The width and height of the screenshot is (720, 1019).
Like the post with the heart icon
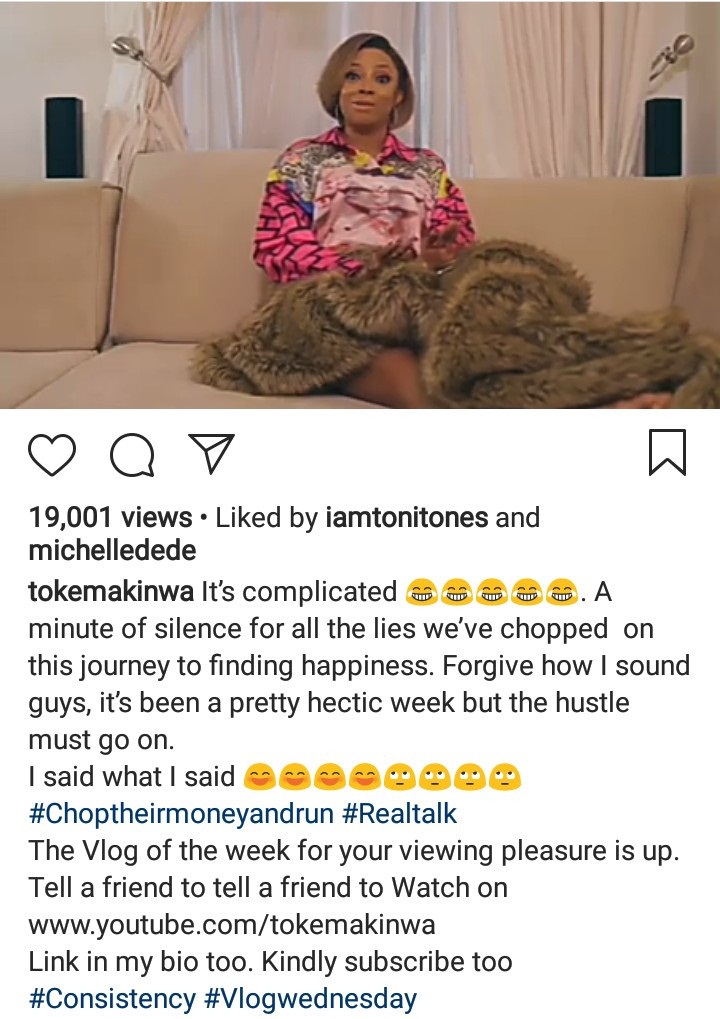52,456
